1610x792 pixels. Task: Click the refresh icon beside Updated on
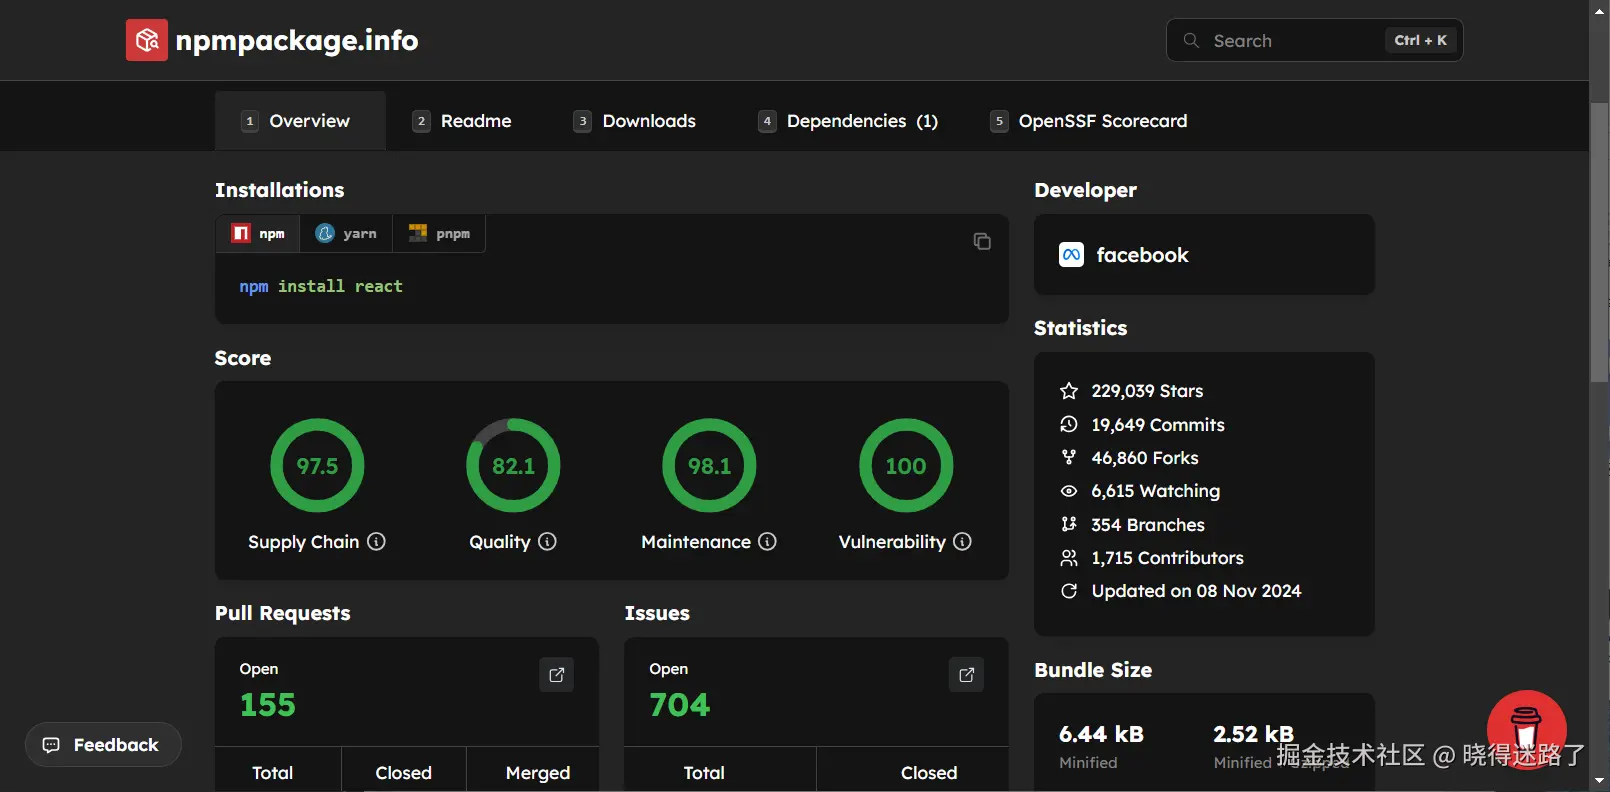pos(1069,591)
